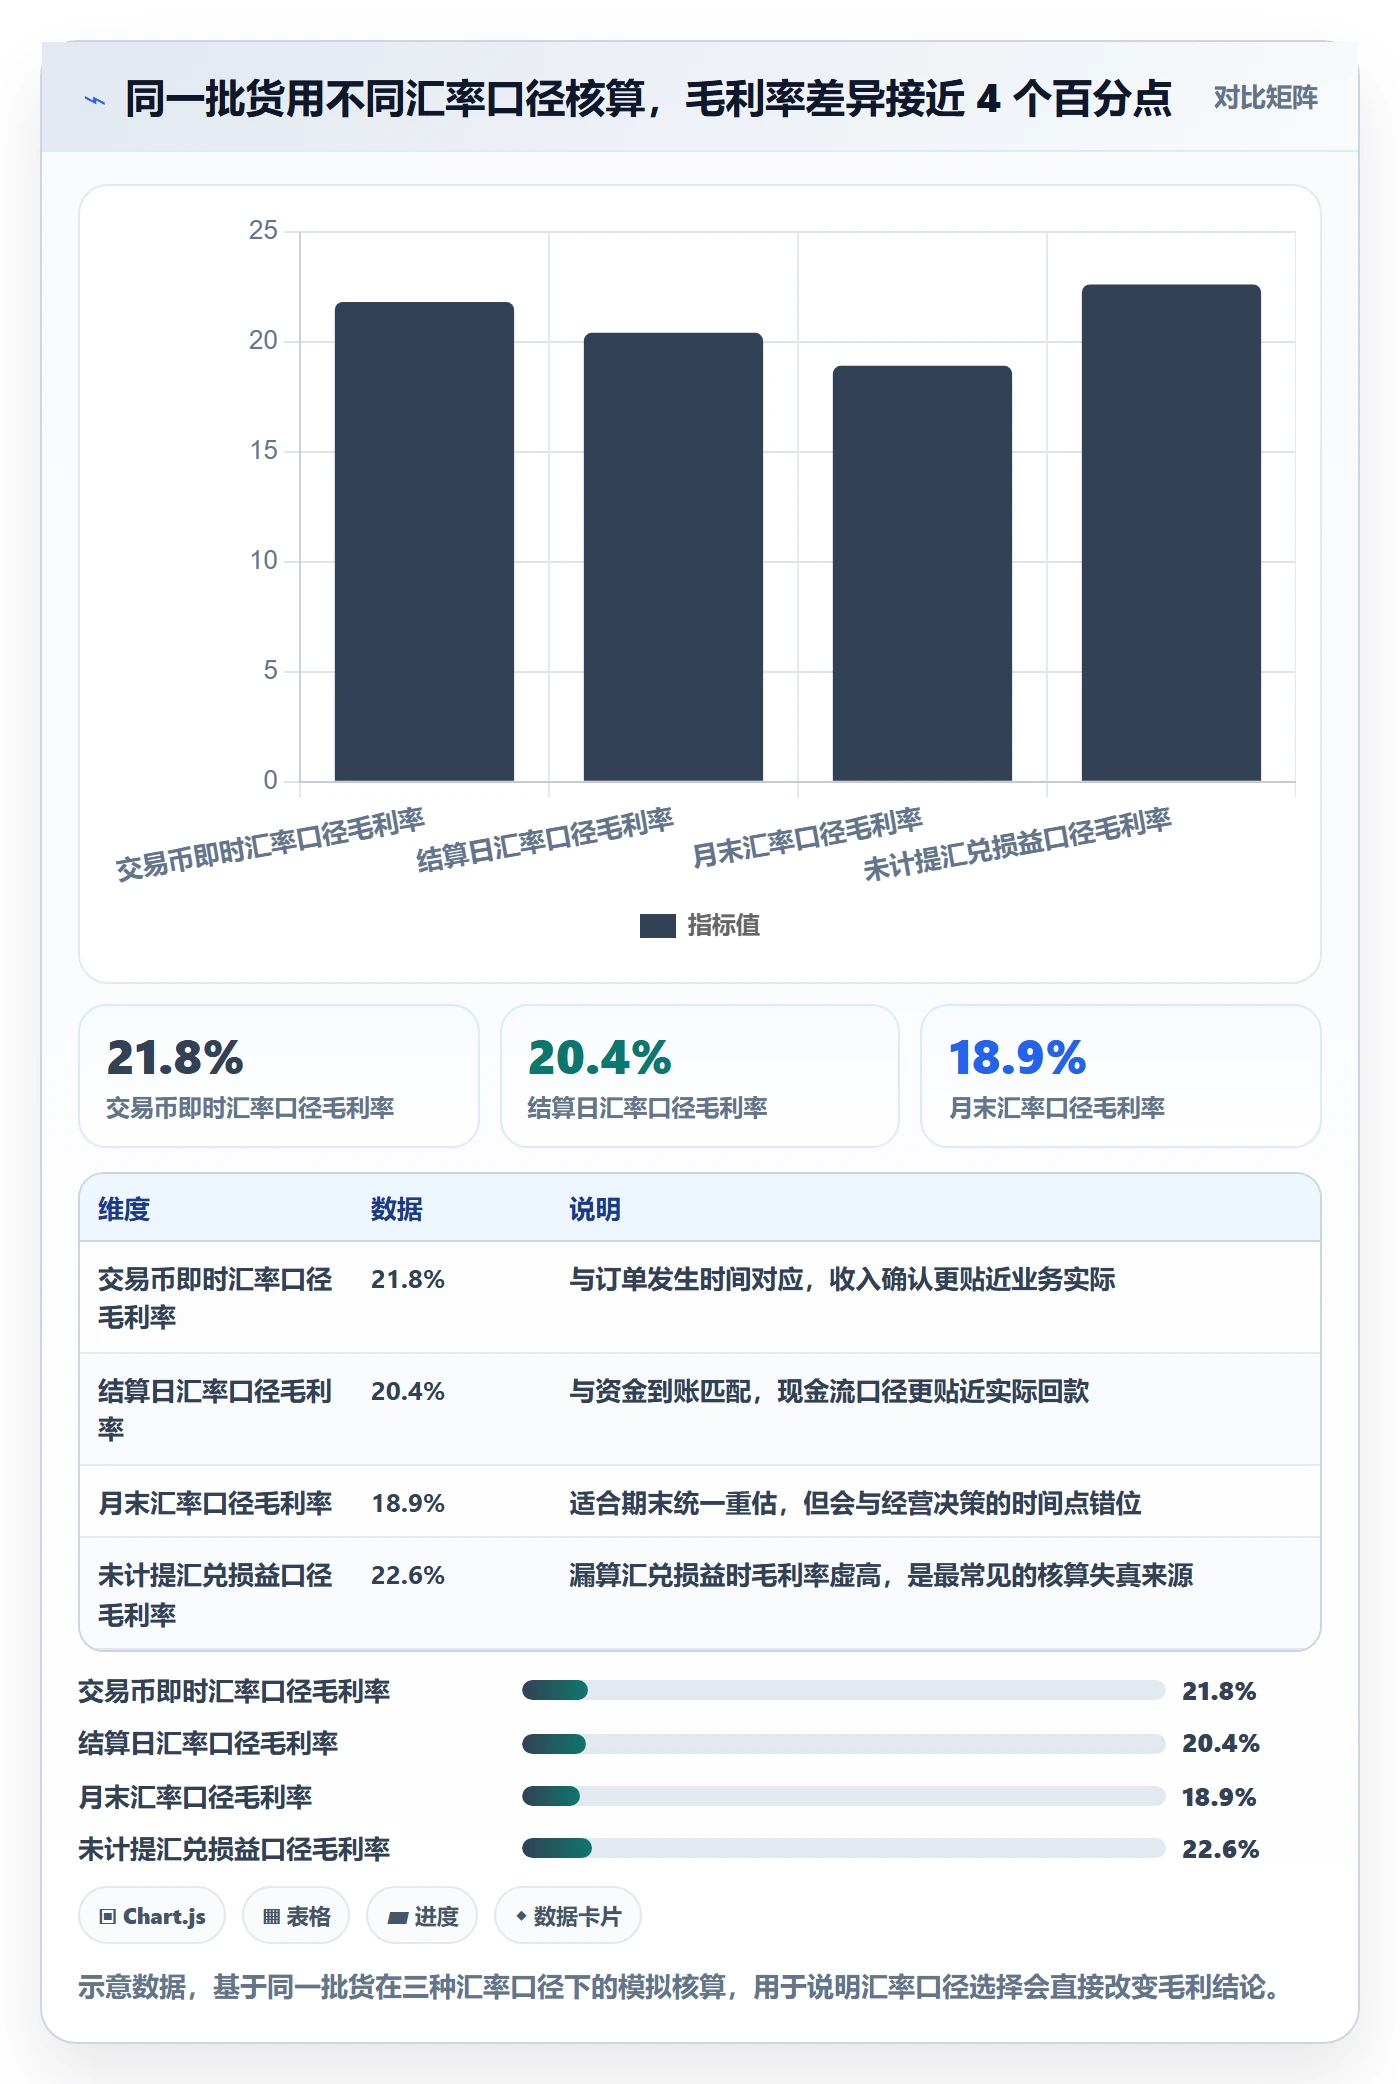Select the Chart.js chip
Image resolution: width=1400 pixels, height=2084 pixels.
[152, 1916]
